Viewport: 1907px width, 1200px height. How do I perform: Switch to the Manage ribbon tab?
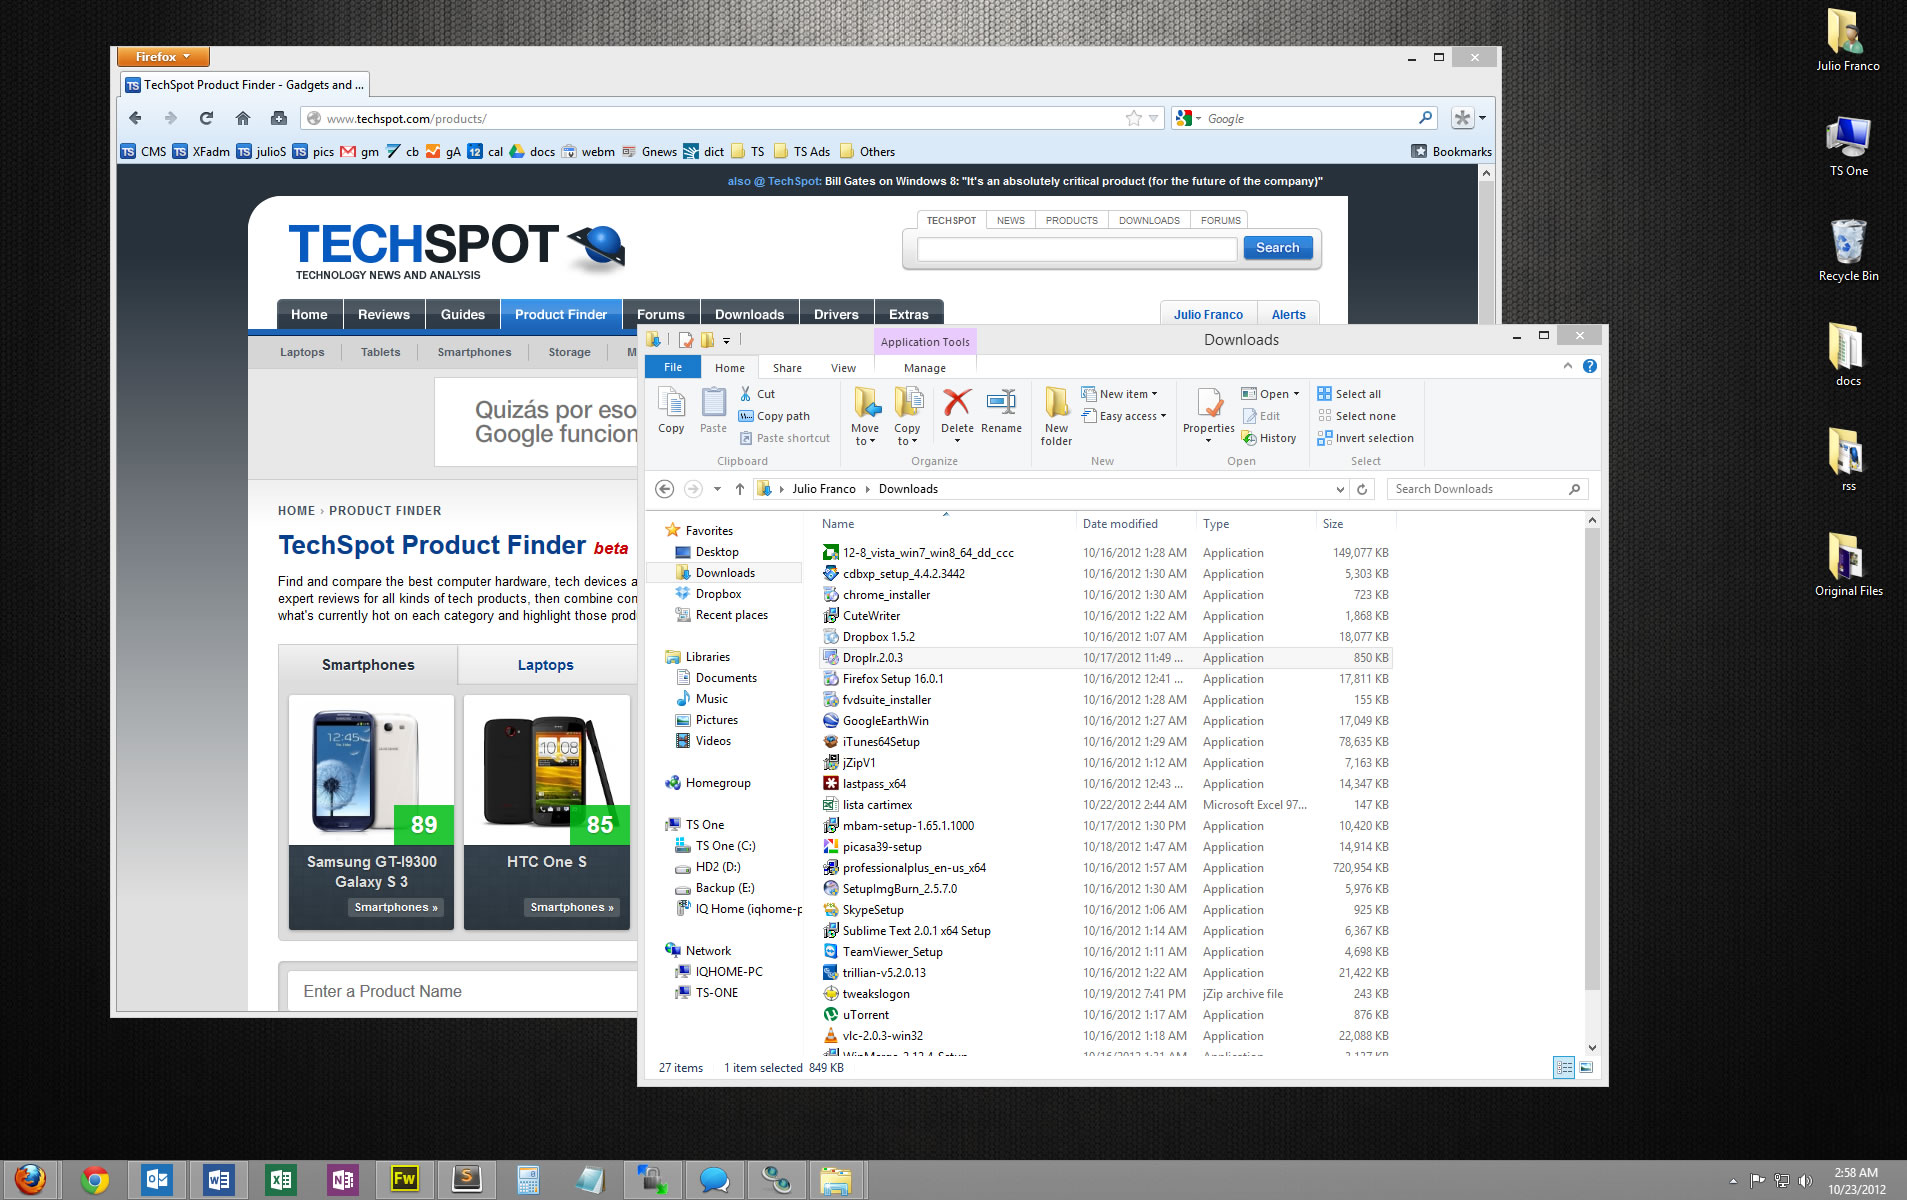point(924,368)
